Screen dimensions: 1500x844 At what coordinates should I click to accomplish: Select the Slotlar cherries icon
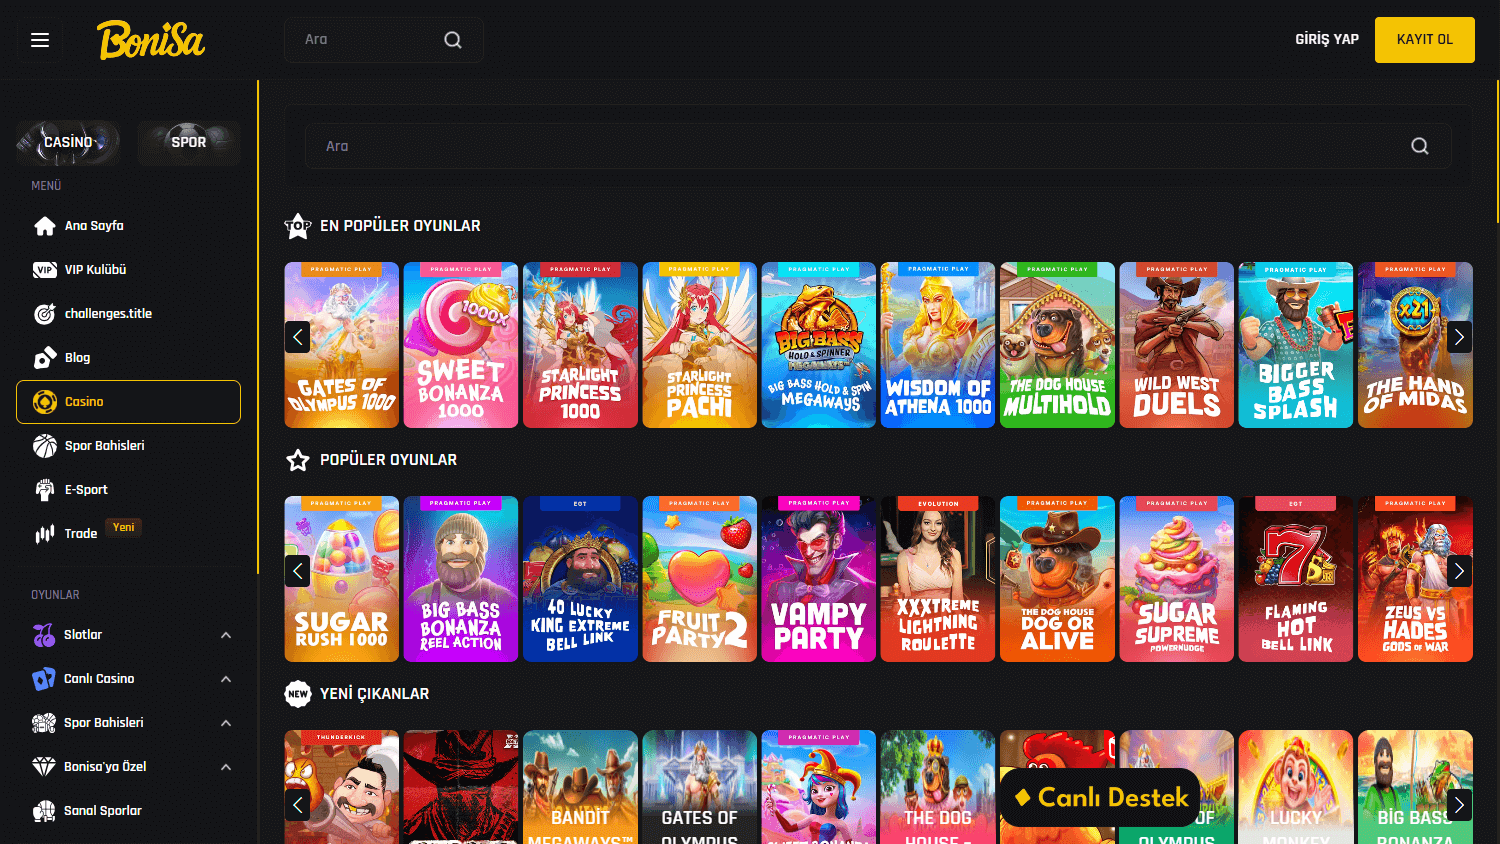click(45, 634)
